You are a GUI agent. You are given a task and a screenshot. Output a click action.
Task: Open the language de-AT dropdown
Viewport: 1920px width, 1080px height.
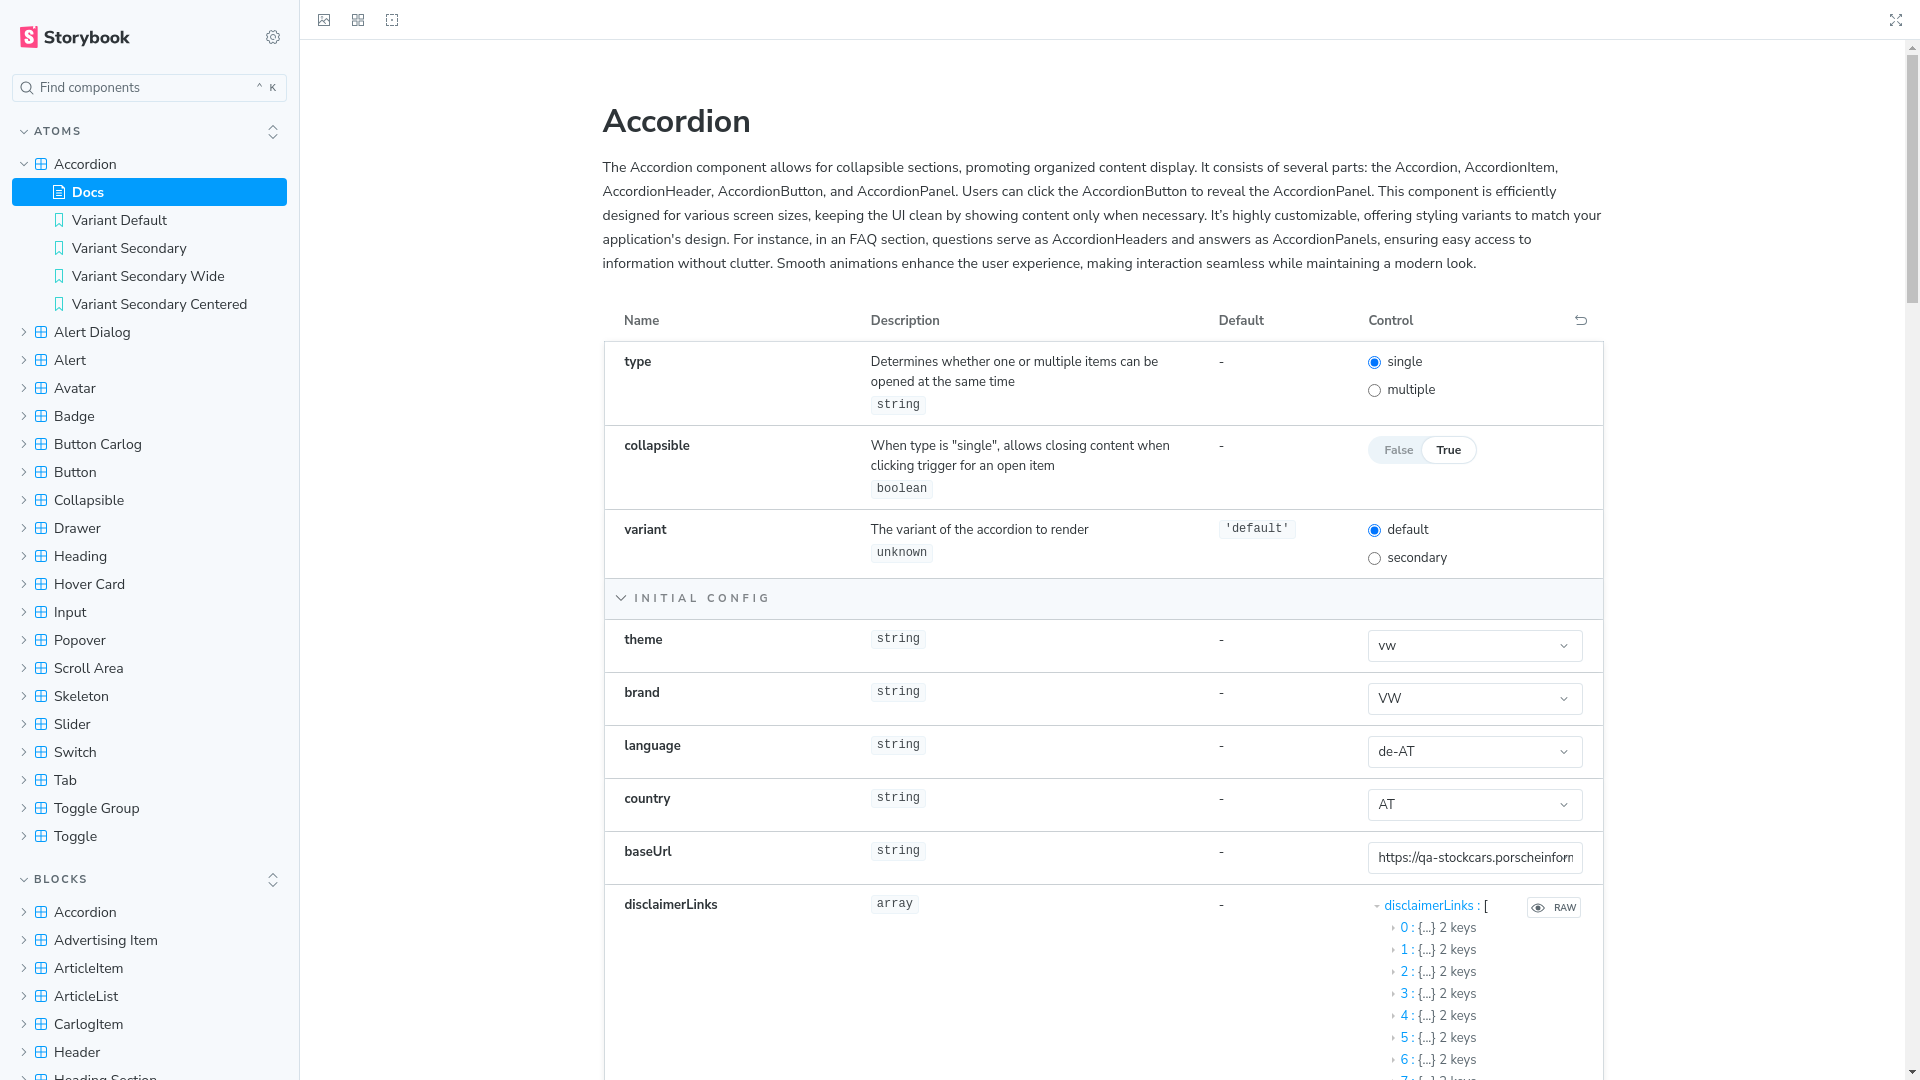(1474, 752)
